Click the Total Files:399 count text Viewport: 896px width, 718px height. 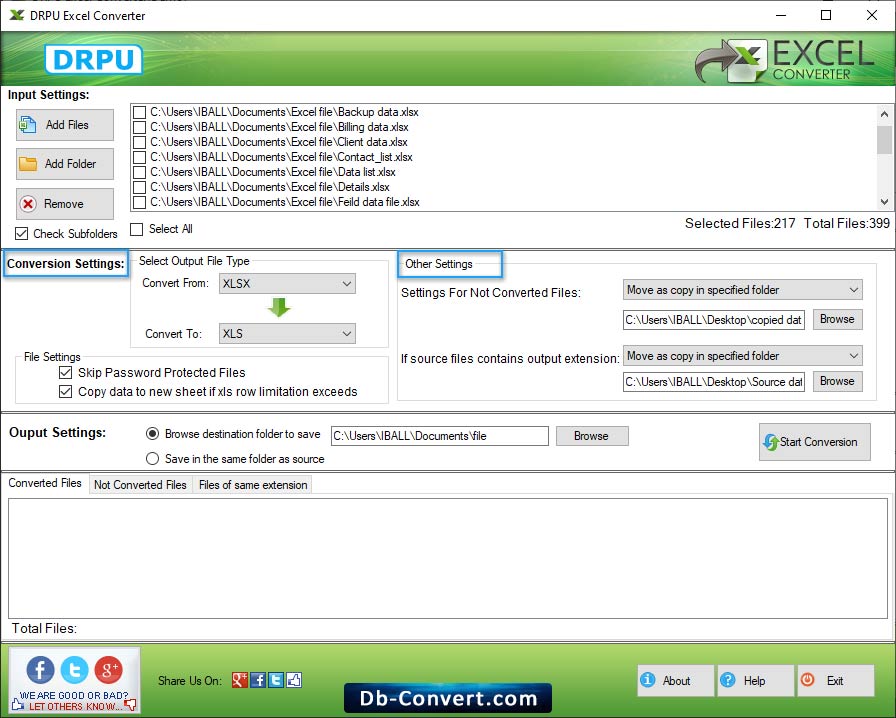point(847,223)
